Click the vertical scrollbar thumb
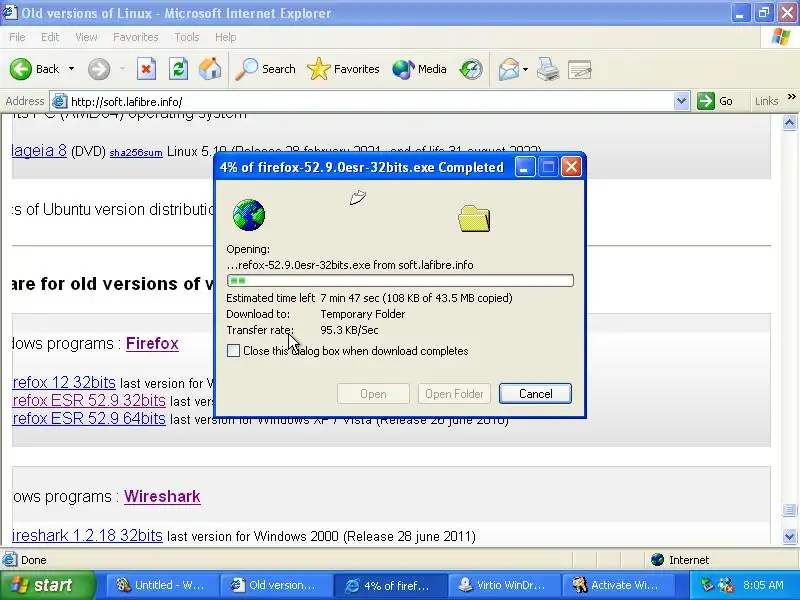 [x=789, y=510]
